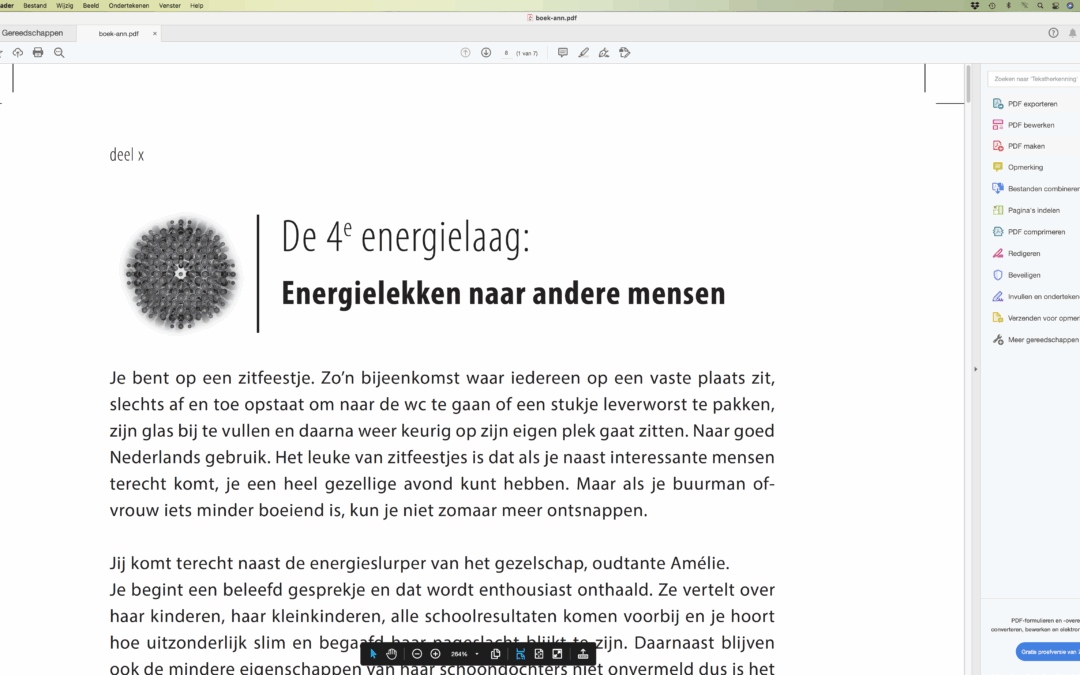Click the 'deel x' heading text

[x=127, y=154]
